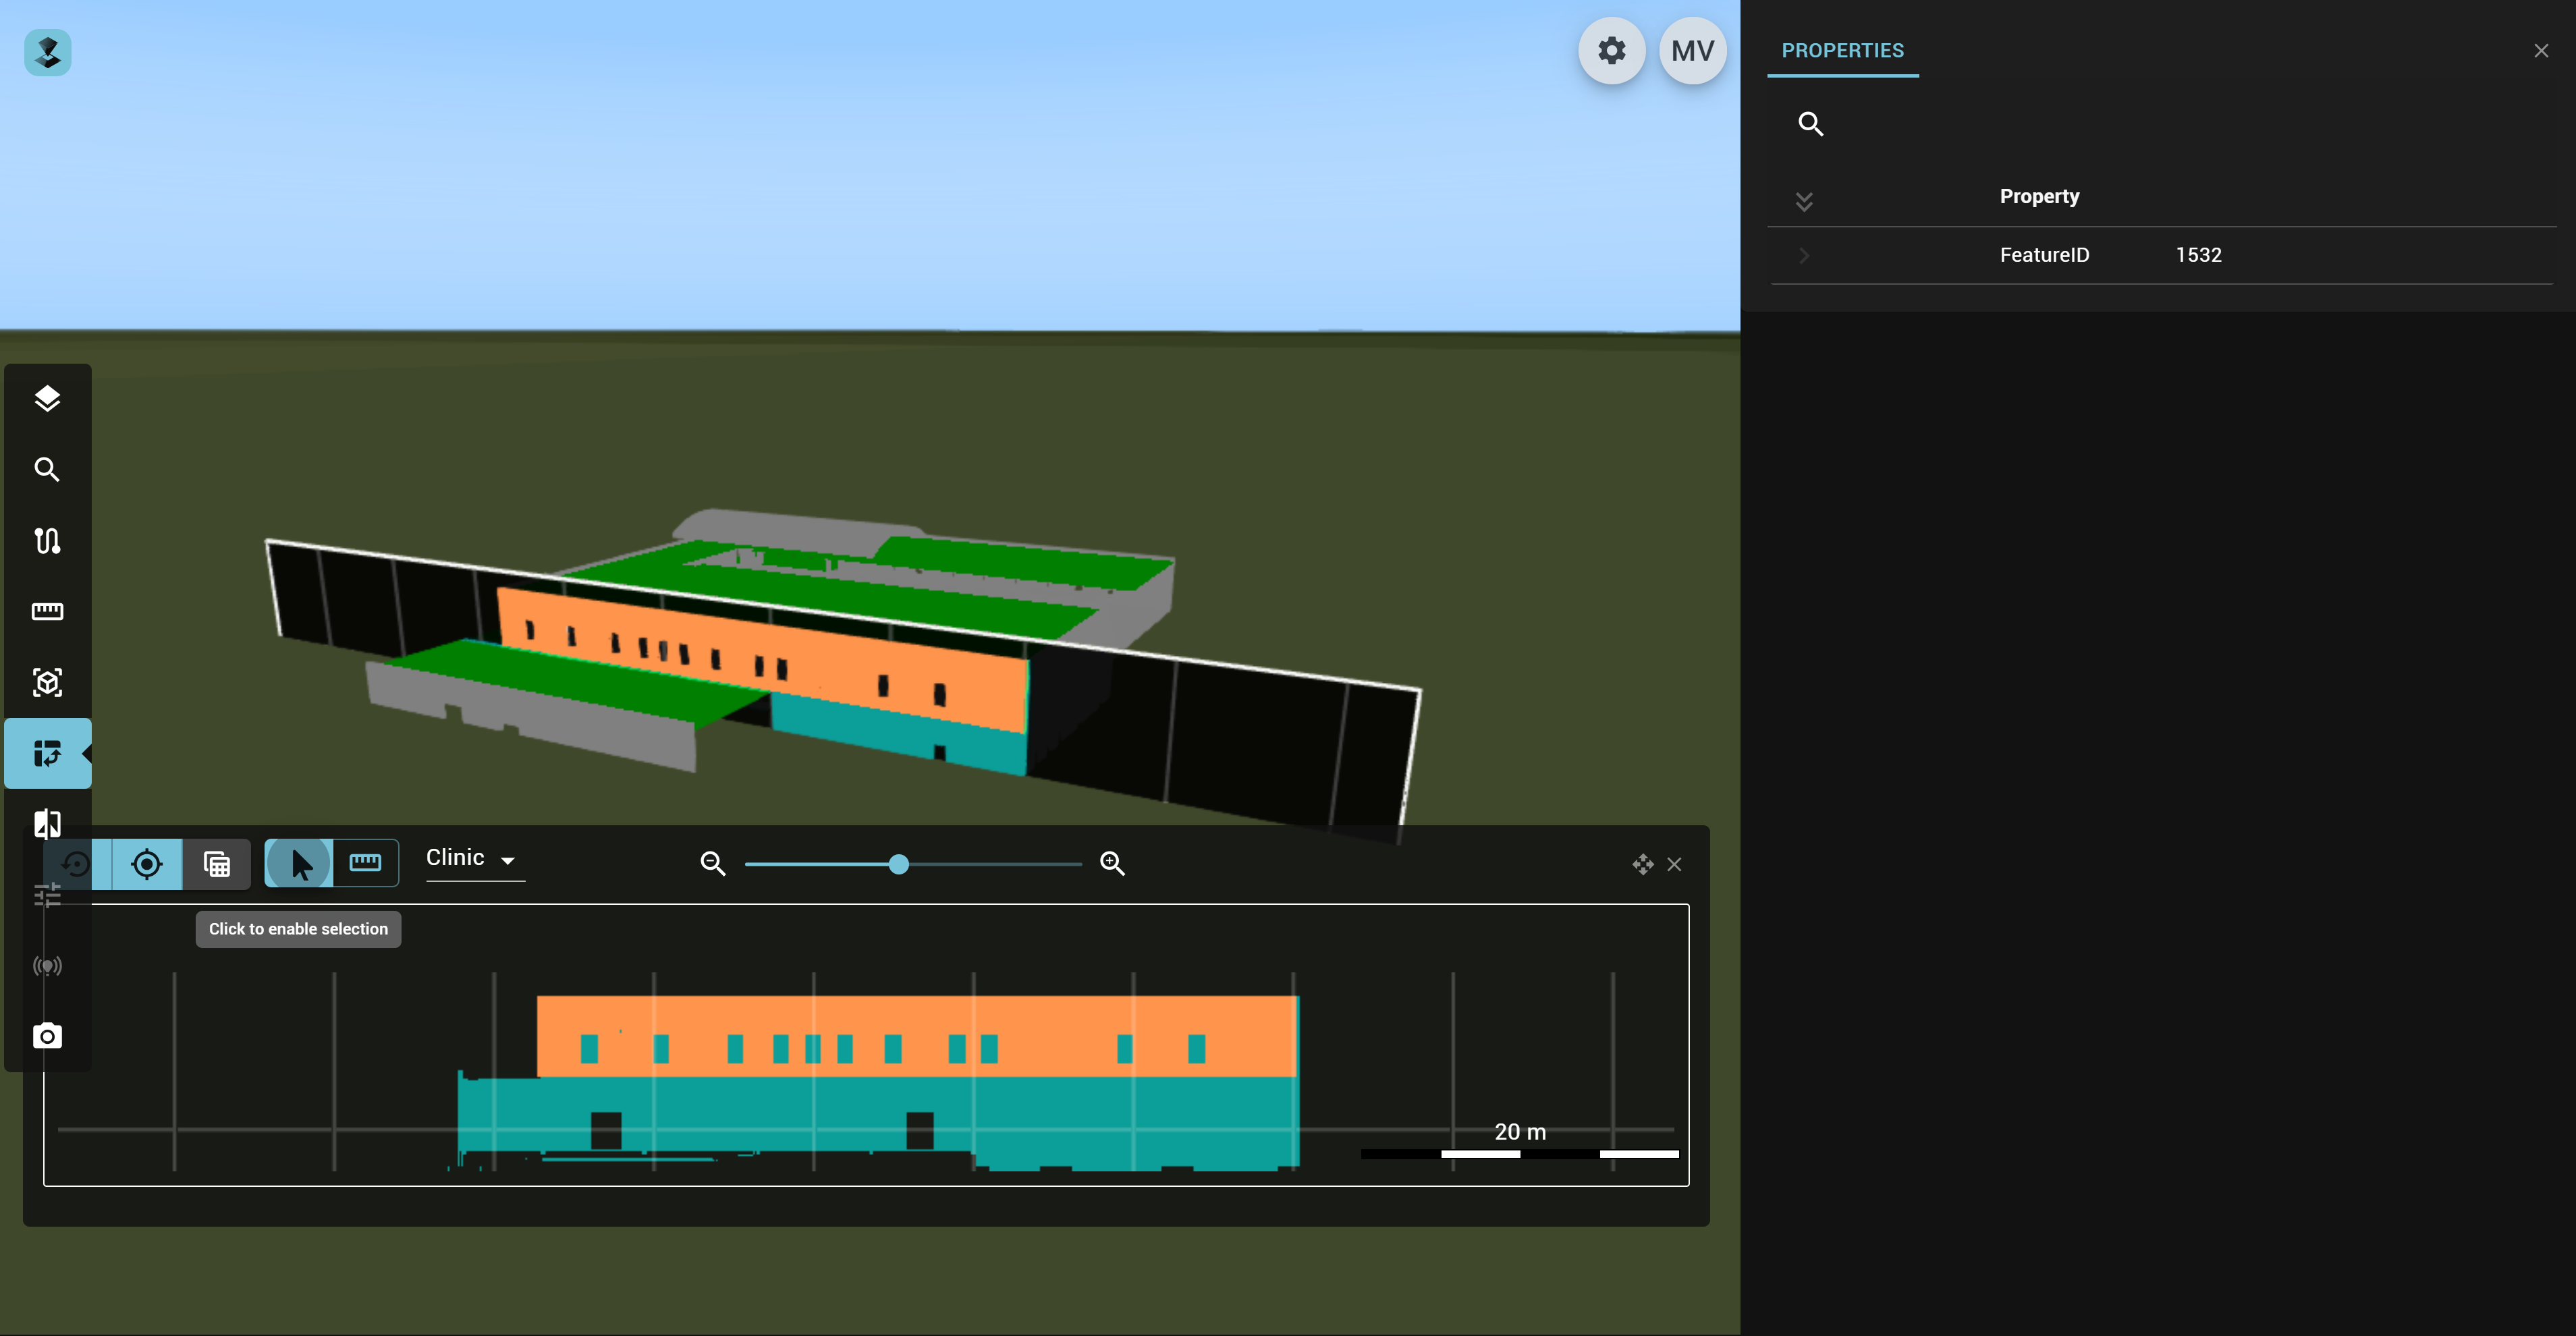Collapse all properties with the double chevron

1806,200
